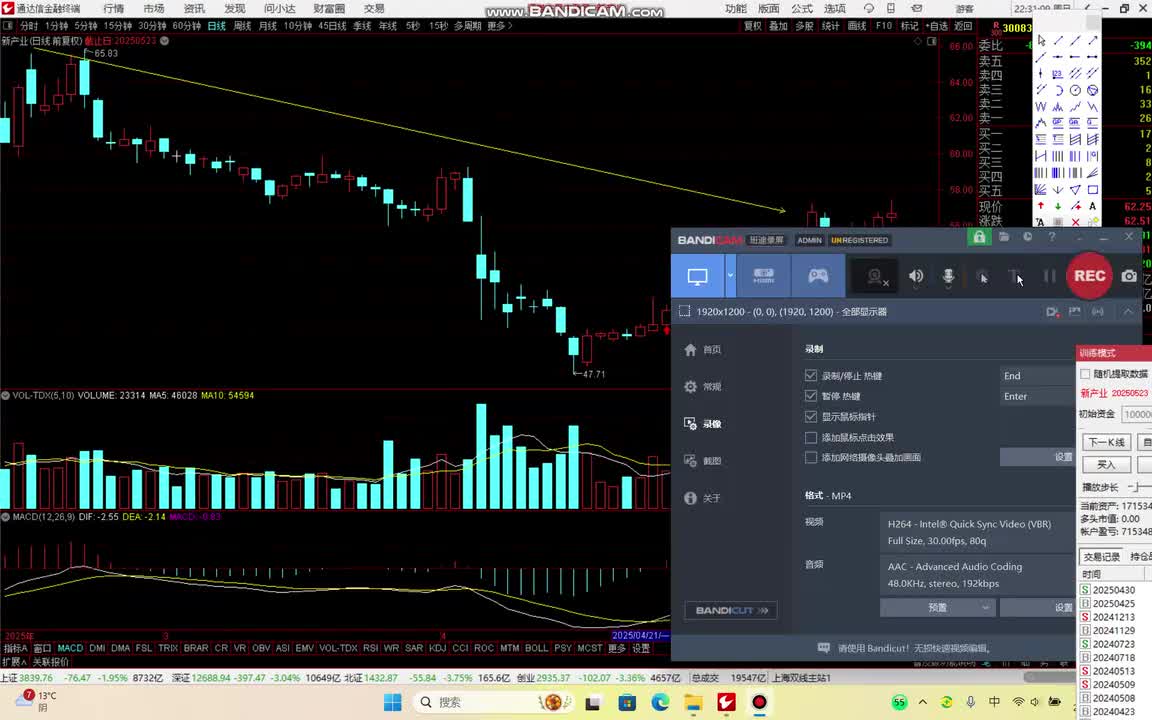1152x720 pixels.
Task: Open Microsoft Edge from taskbar
Action: click(660, 702)
